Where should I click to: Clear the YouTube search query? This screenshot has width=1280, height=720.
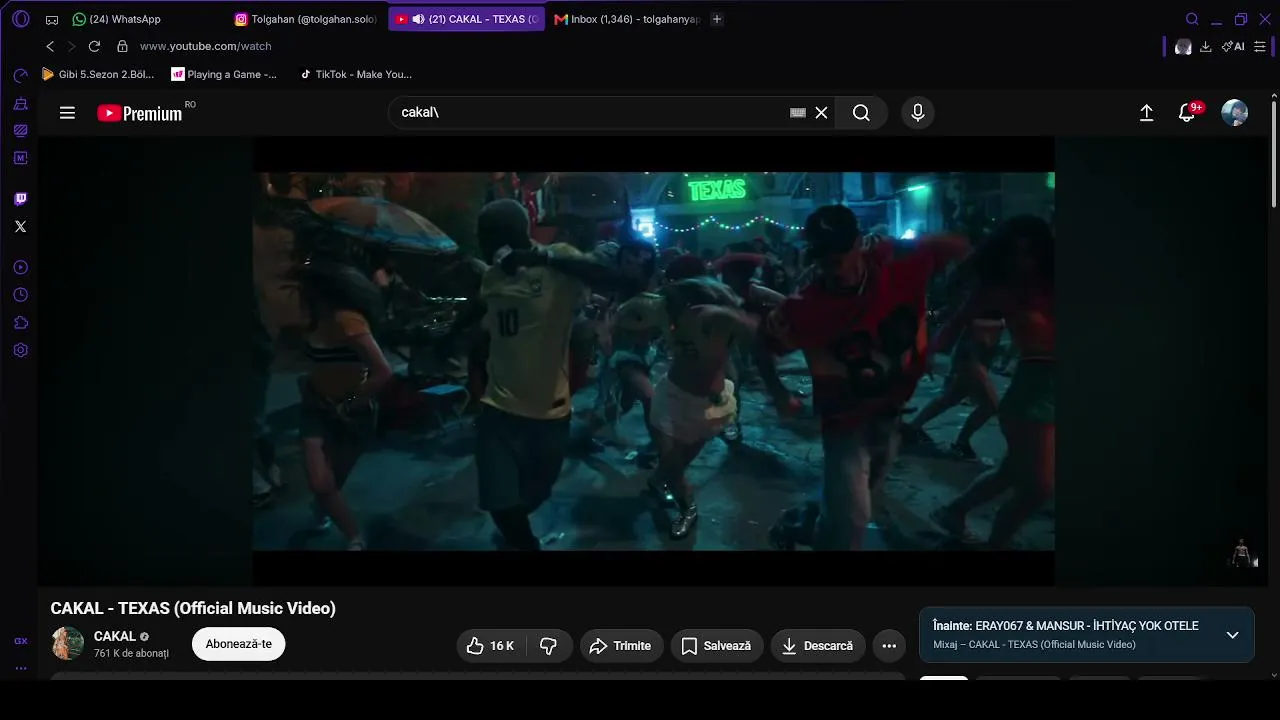tap(821, 113)
